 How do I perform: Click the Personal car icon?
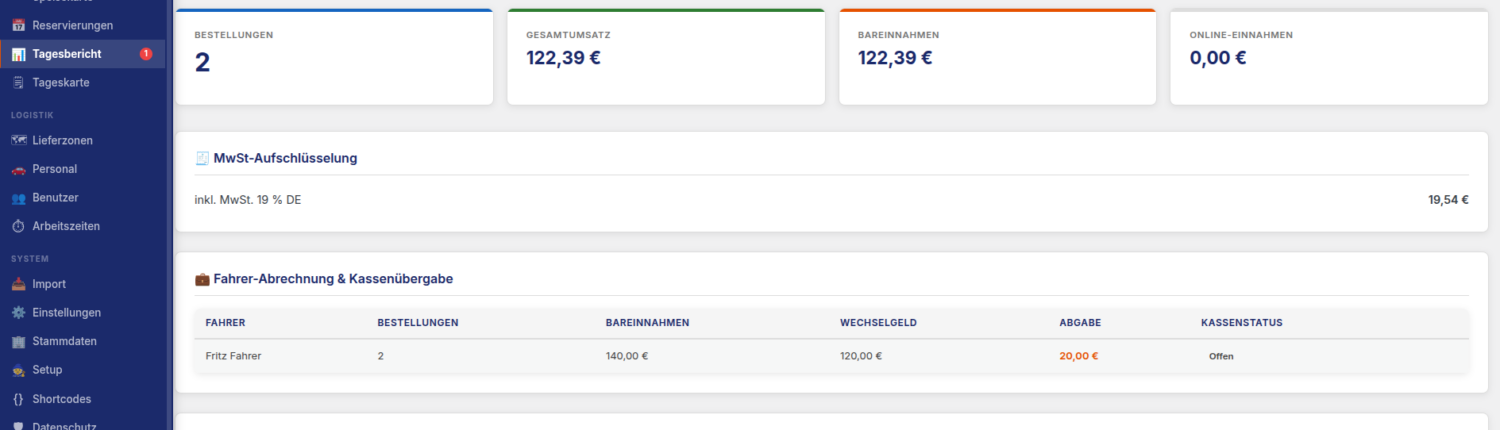[x=18, y=169]
